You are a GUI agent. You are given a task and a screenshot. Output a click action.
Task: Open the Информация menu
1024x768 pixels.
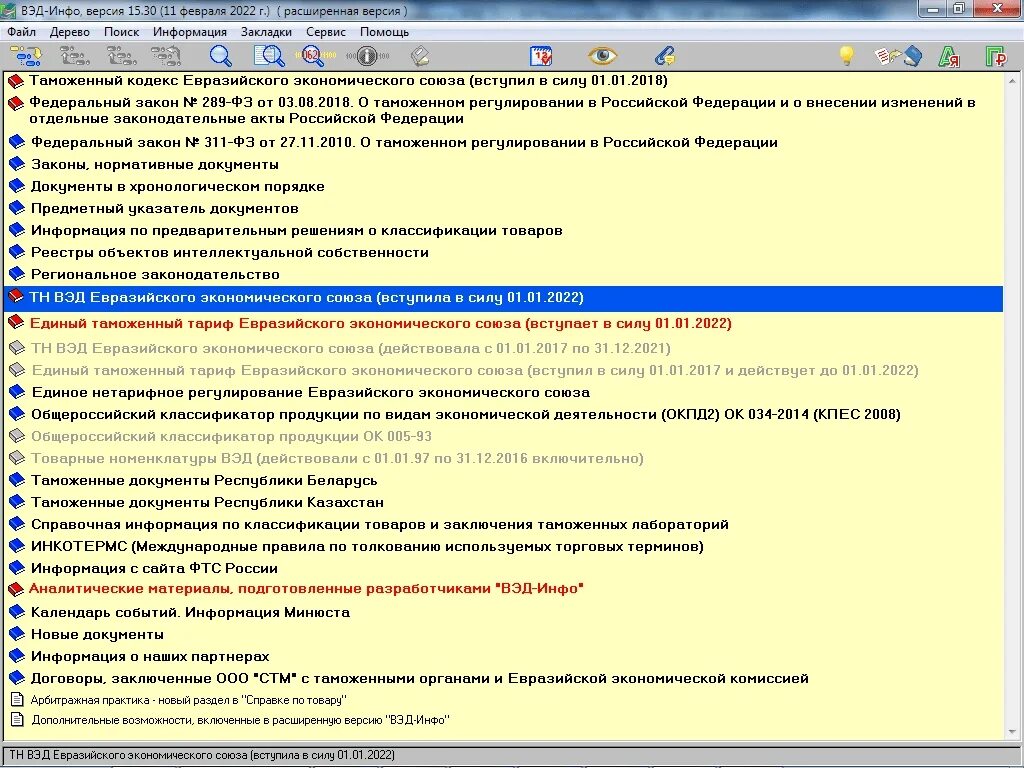(190, 32)
